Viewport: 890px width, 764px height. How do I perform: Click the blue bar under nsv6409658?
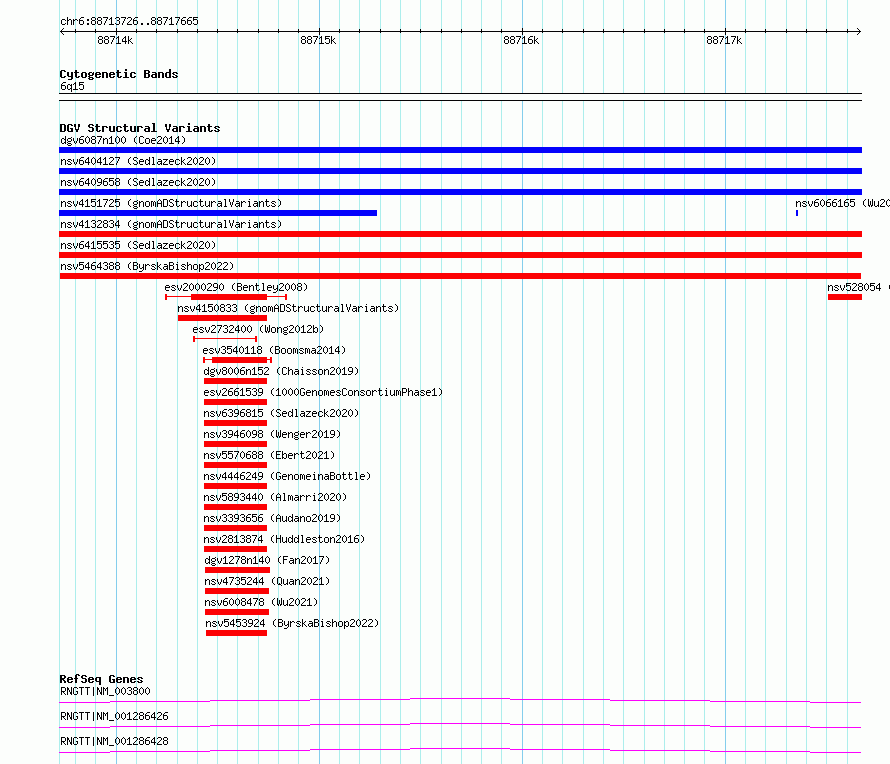460,192
